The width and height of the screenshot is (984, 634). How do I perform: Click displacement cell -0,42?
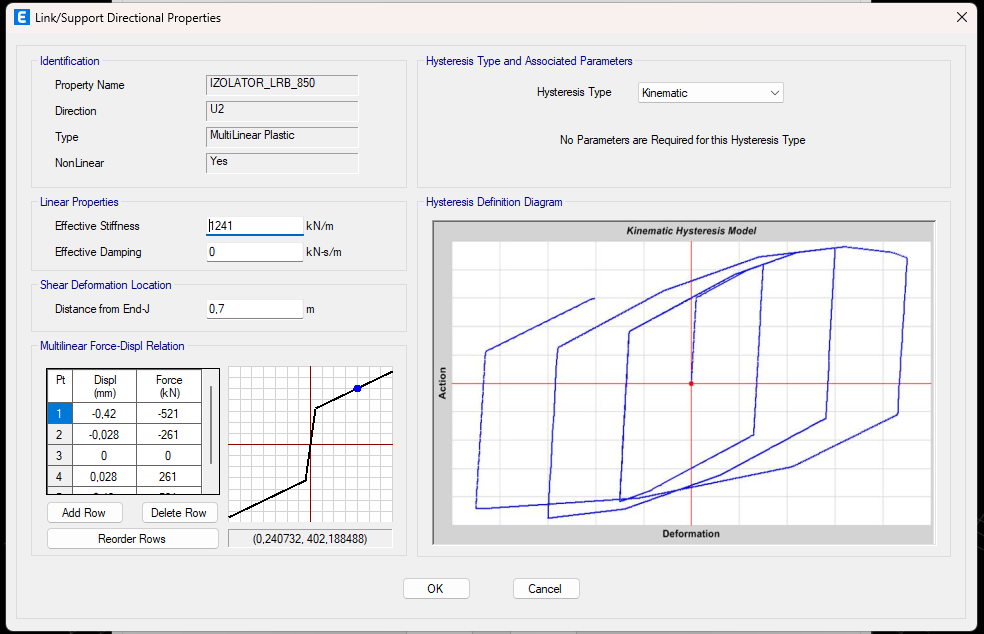pos(104,414)
